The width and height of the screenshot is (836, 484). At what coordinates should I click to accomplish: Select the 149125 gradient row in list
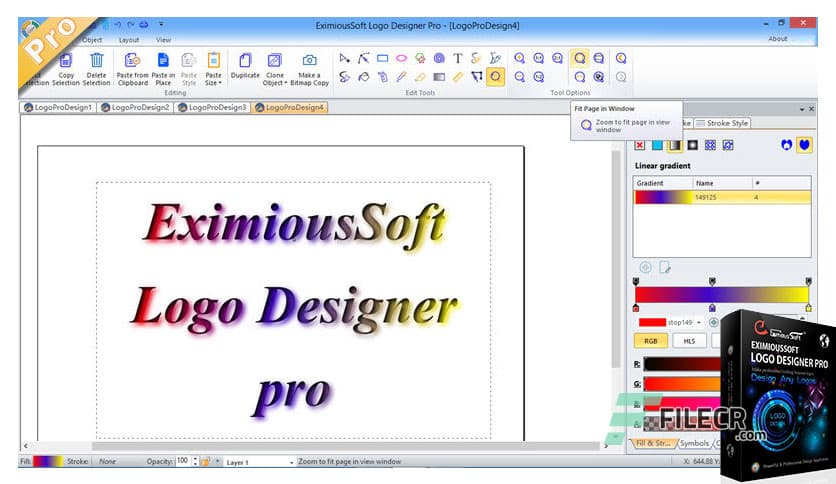coord(722,197)
